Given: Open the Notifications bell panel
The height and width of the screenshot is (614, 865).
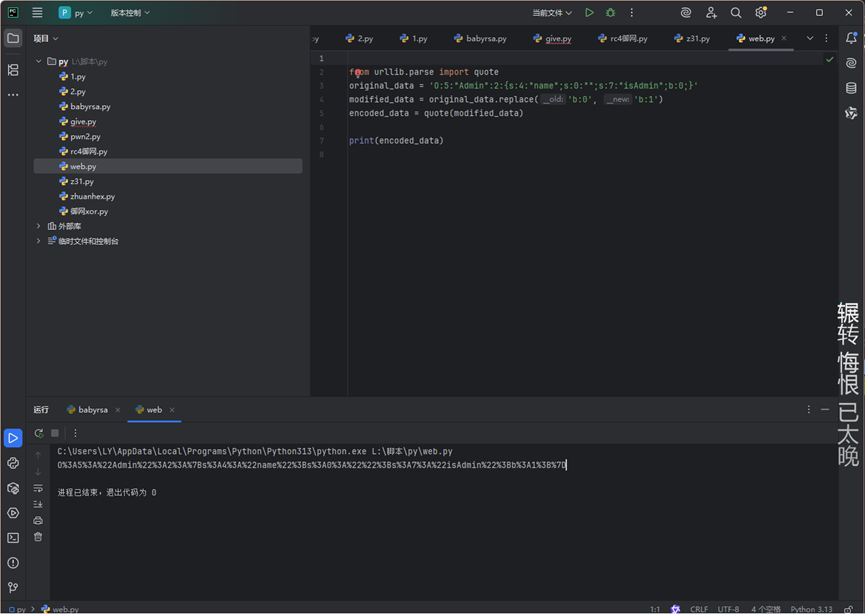Looking at the screenshot, I should (851, 38).
